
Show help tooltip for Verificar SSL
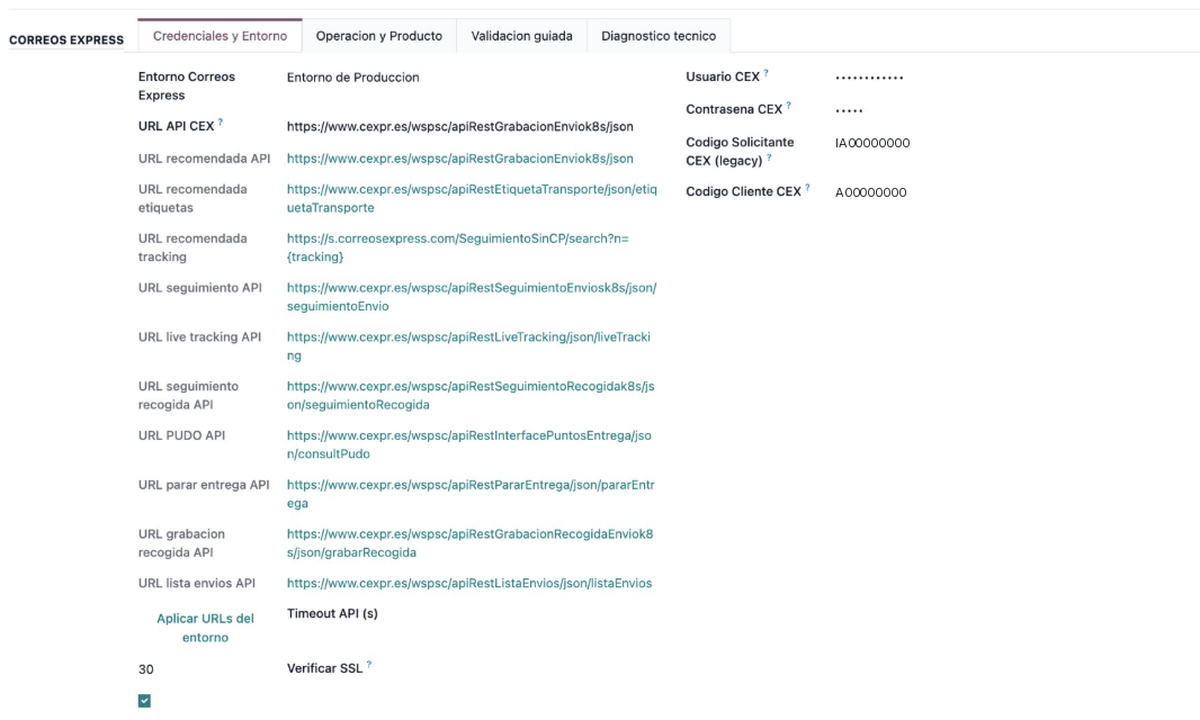369,664
